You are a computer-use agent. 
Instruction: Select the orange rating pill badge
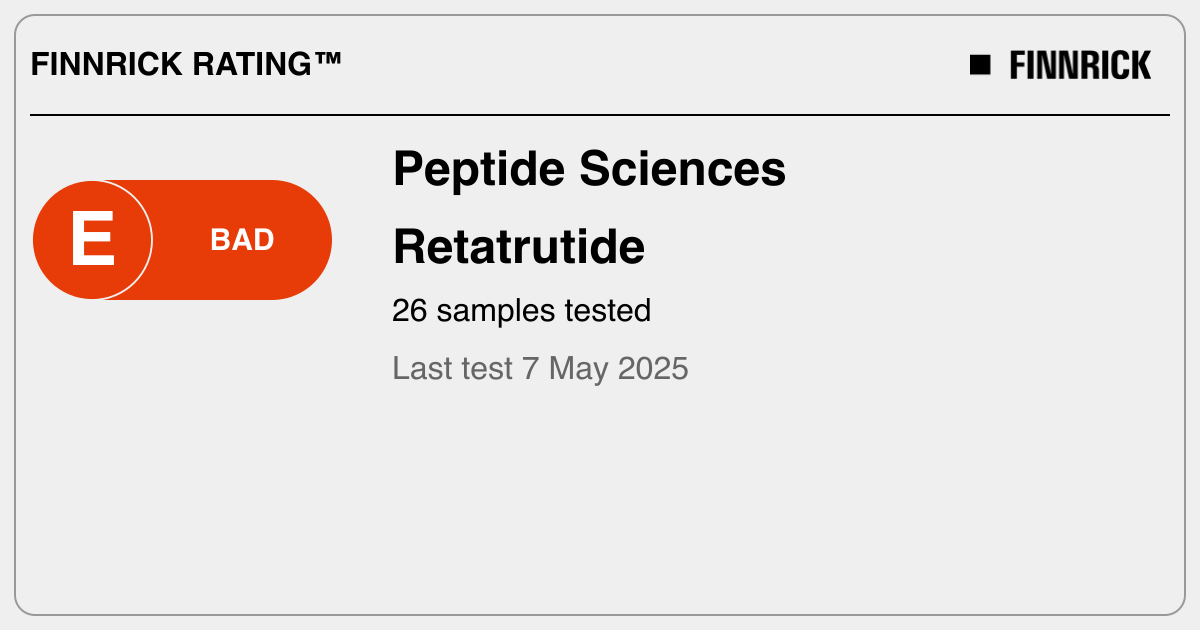182,240
